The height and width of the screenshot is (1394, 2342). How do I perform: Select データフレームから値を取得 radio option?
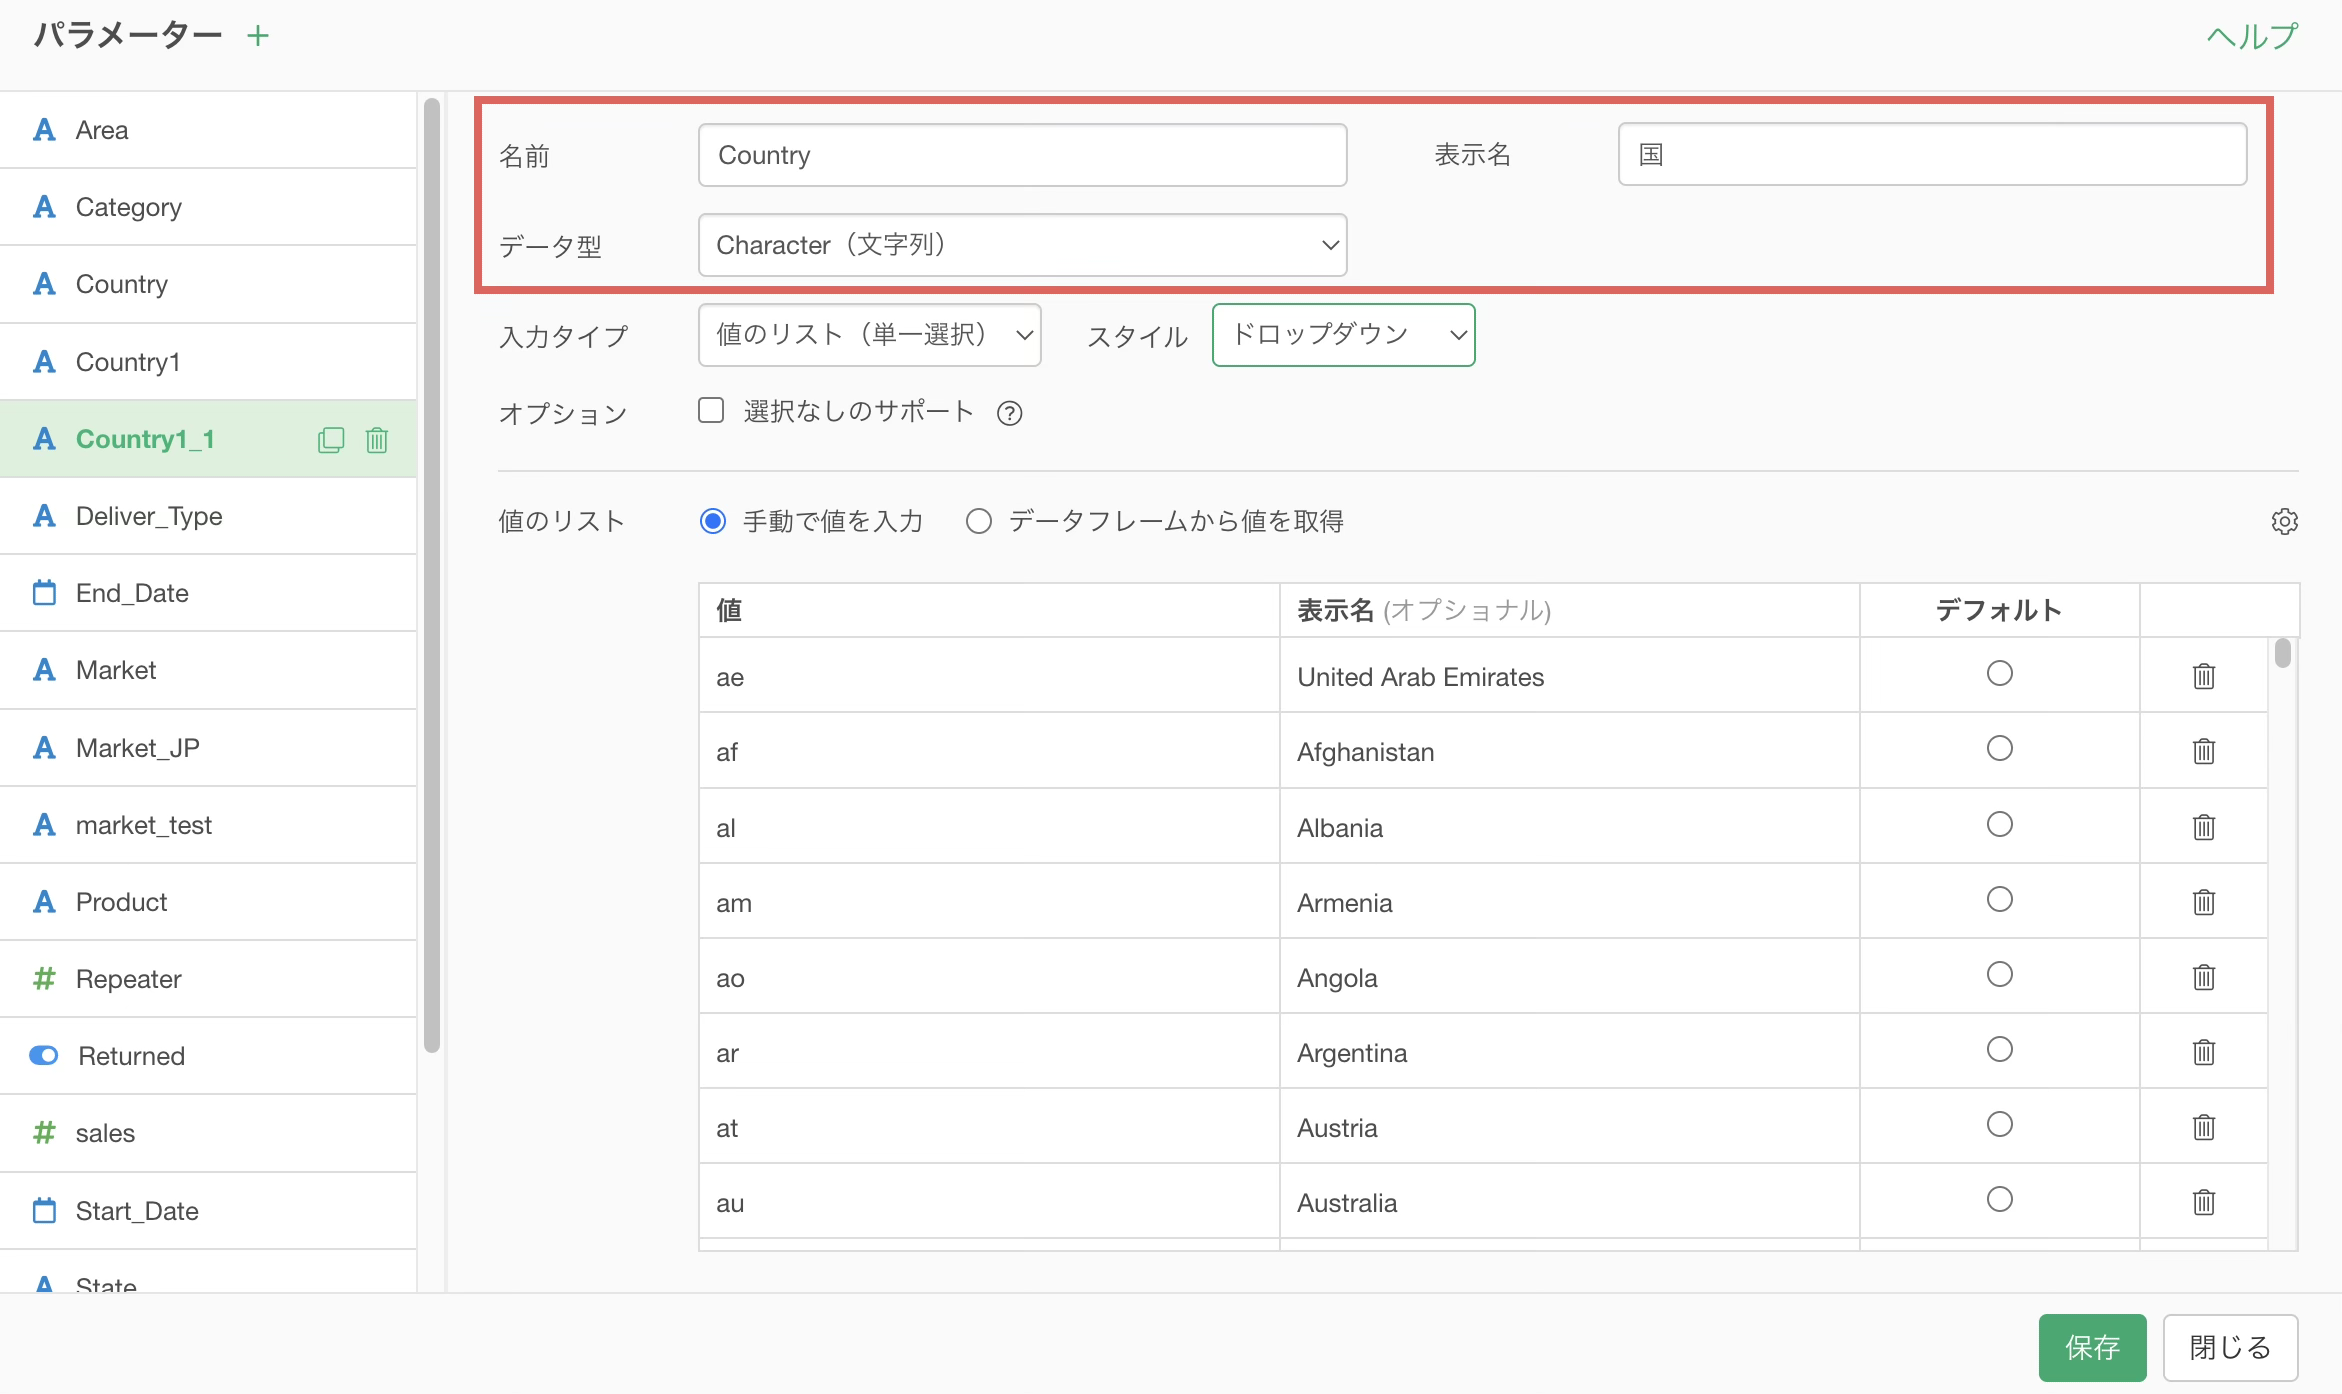pos(979,521)
